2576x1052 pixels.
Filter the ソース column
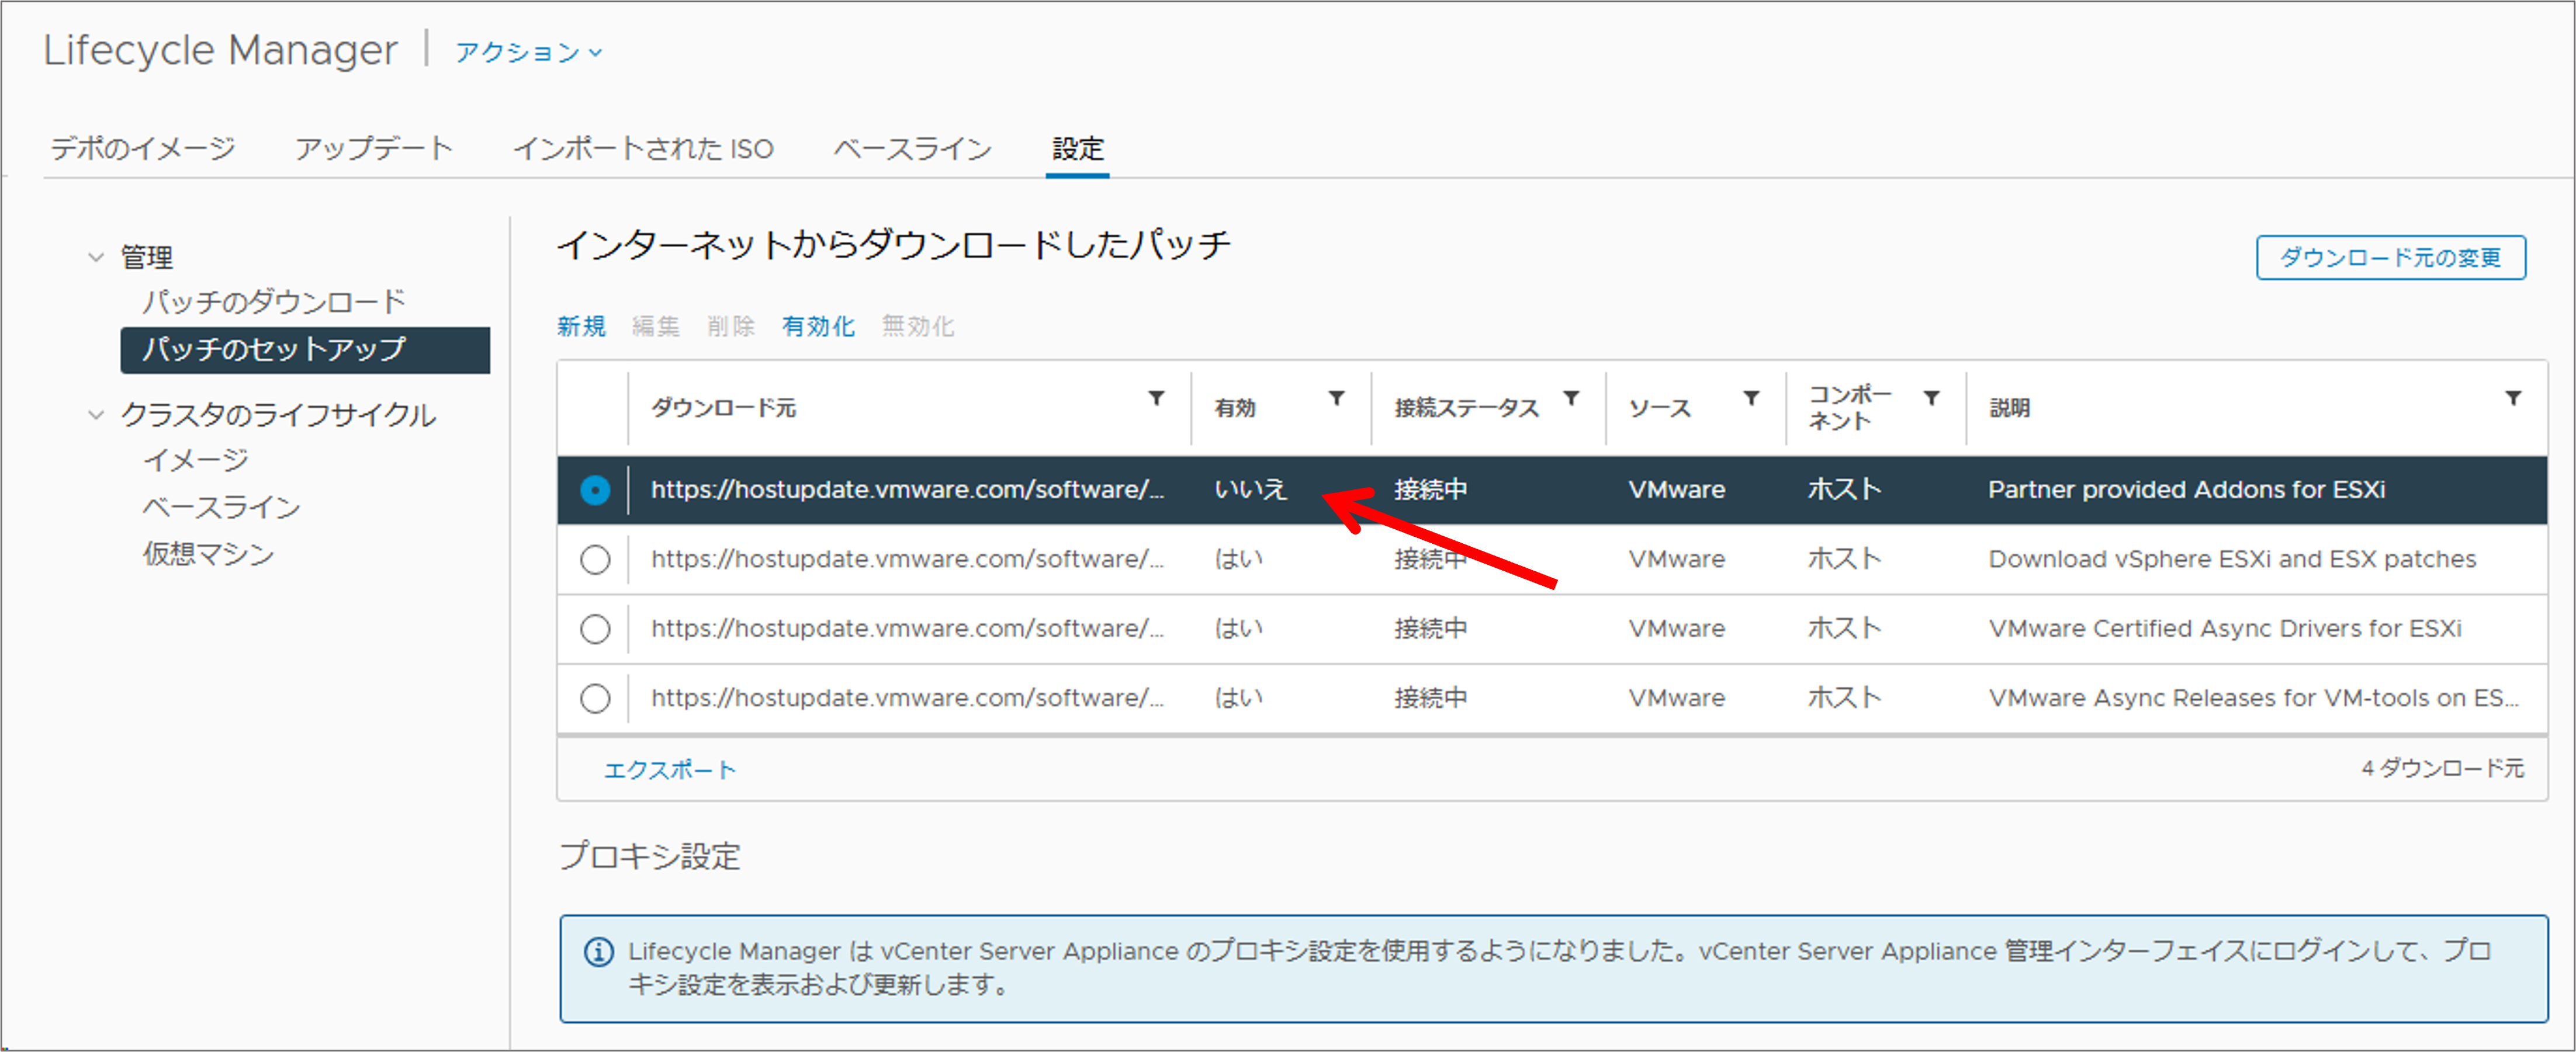point(1751,398)
